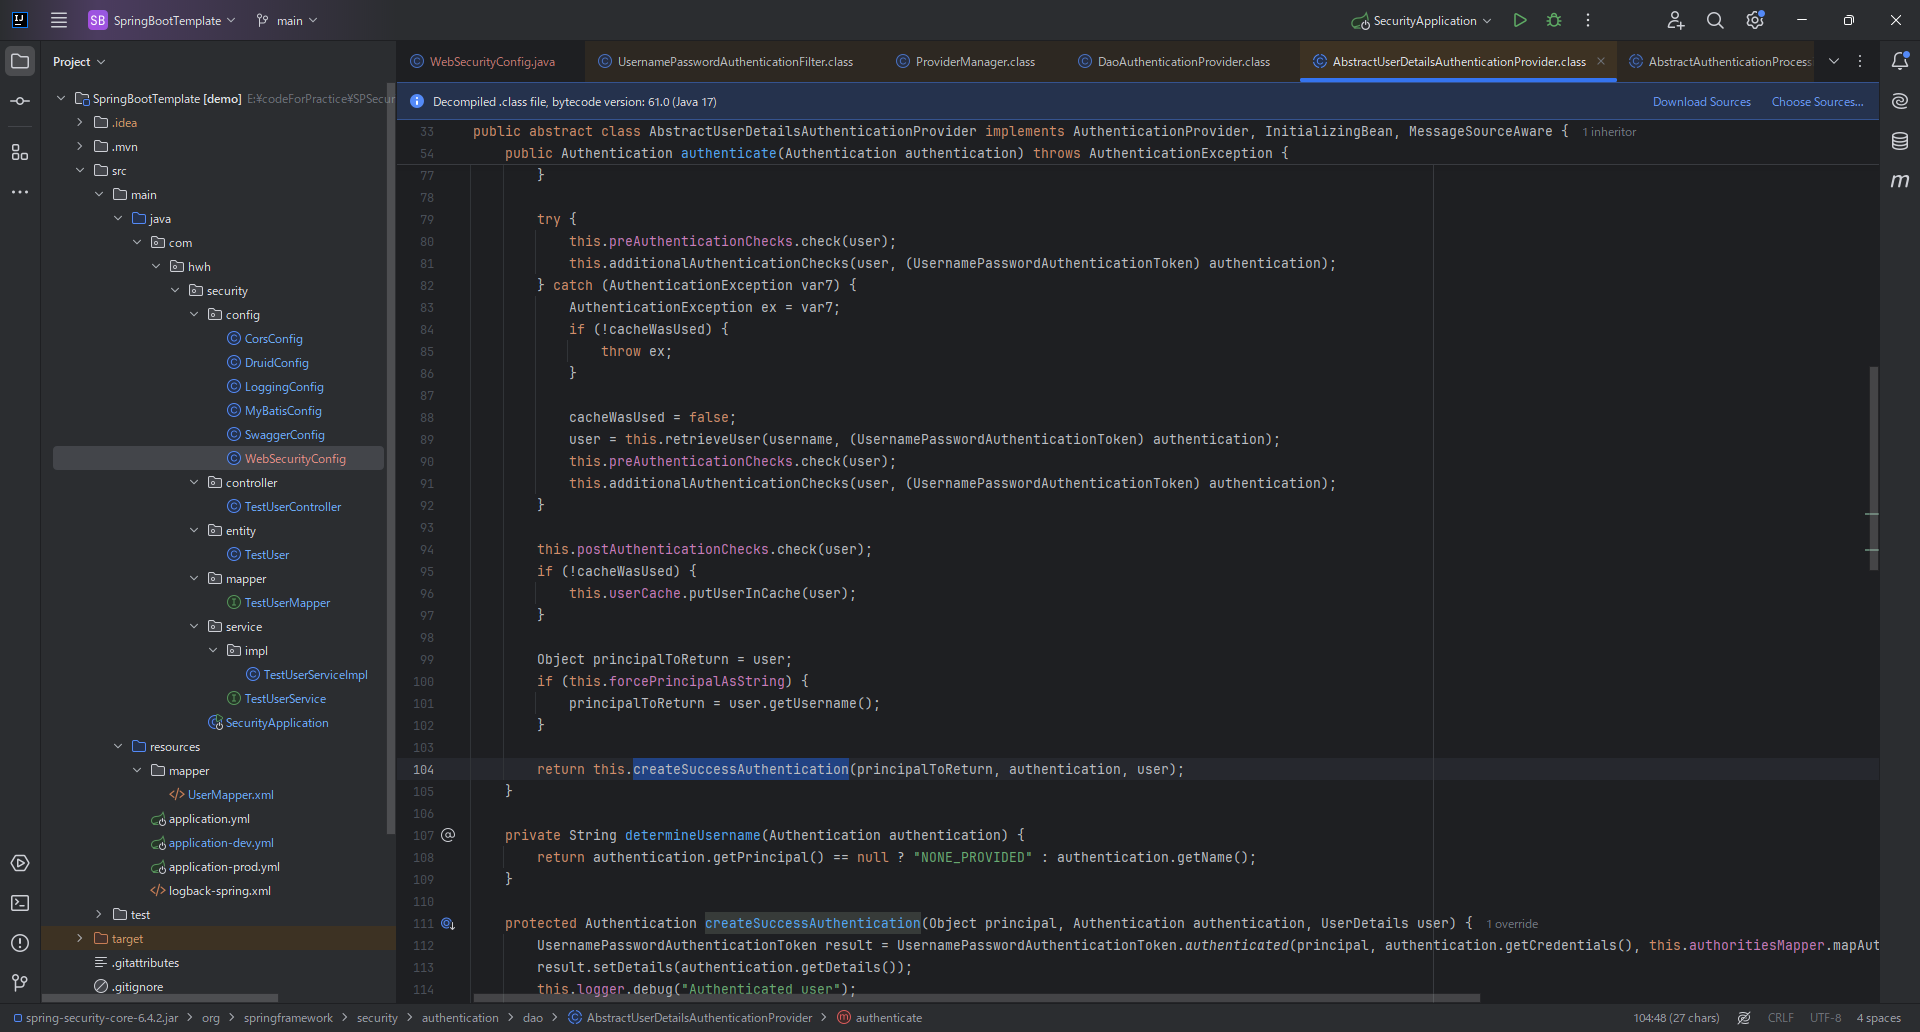Click Download Sources link
Image resolution: width=1920 pixels, height=1032 pixels.
pos(1702,102)
